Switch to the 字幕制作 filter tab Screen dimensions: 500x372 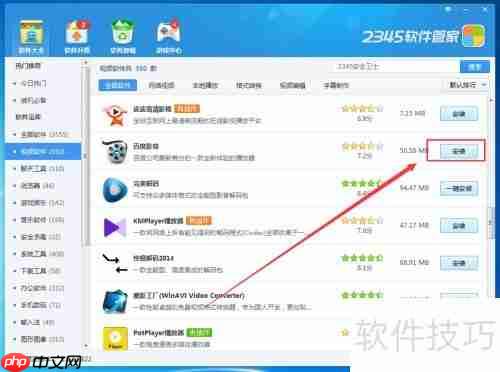click(x=336, y=85)
